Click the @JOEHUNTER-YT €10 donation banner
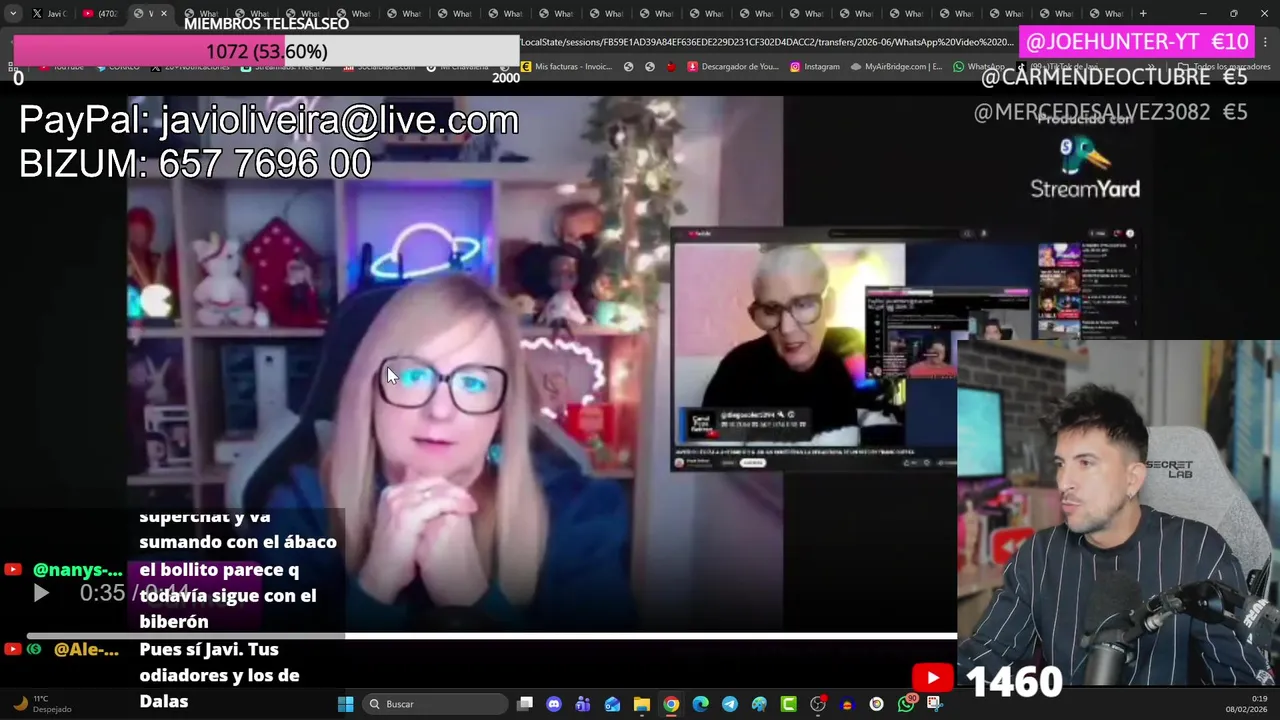 click(x=1138, y=42)
